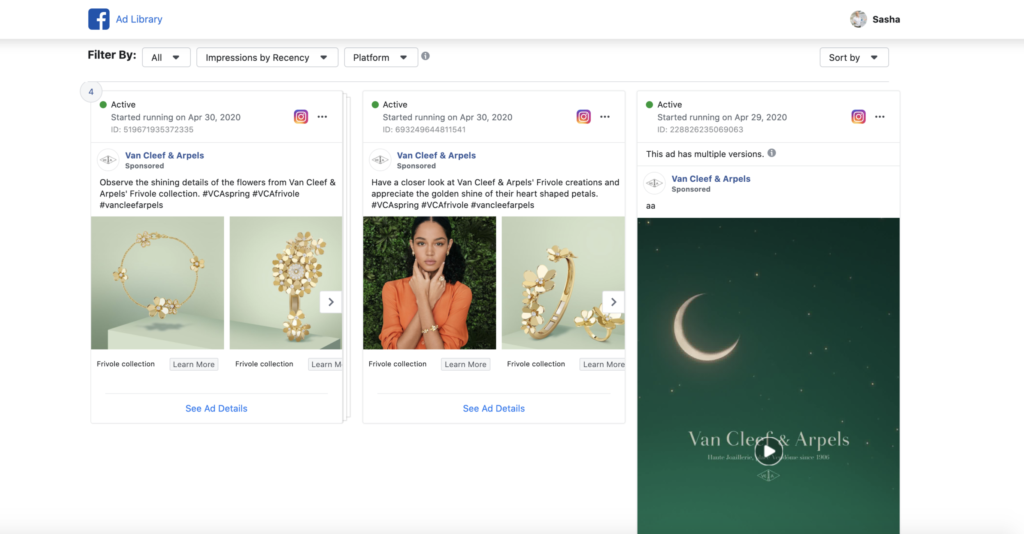This screenshot has width=1024, height=534.
Task: Click the info icon beside Platform
Action: point(425,56)
